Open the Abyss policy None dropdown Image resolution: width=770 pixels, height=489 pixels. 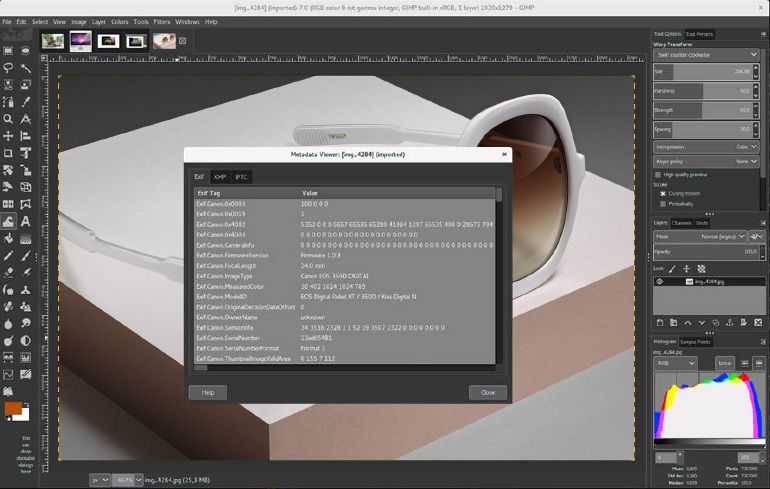(707, 161)
